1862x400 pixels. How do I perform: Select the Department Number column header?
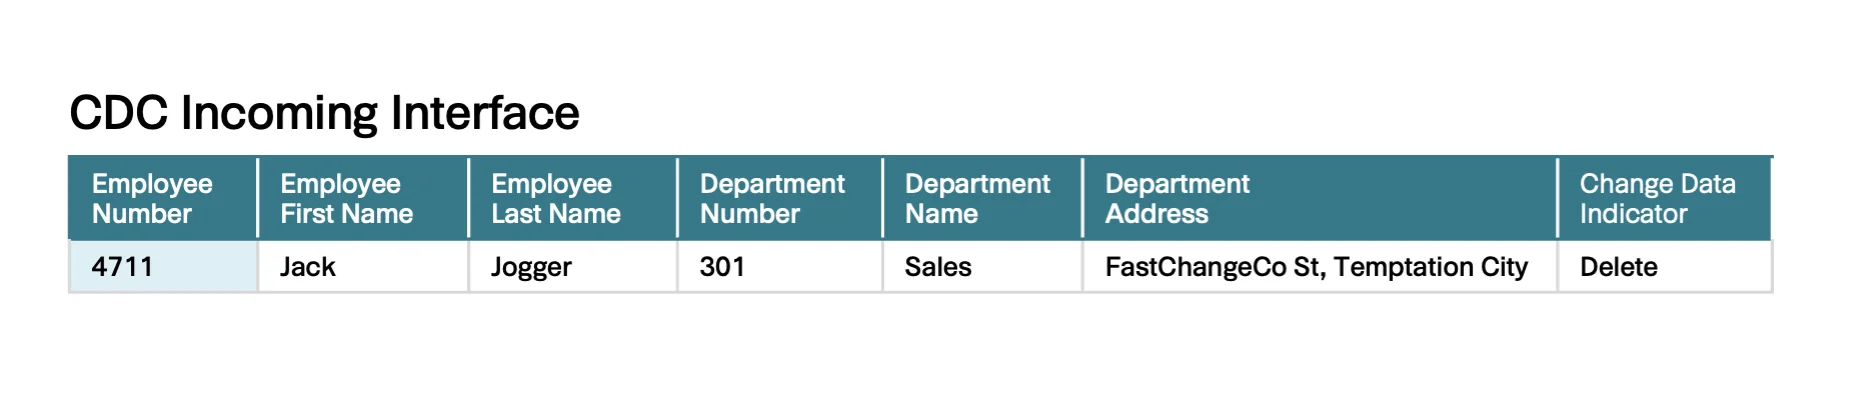pyautogui.click(x=772, y=198)
